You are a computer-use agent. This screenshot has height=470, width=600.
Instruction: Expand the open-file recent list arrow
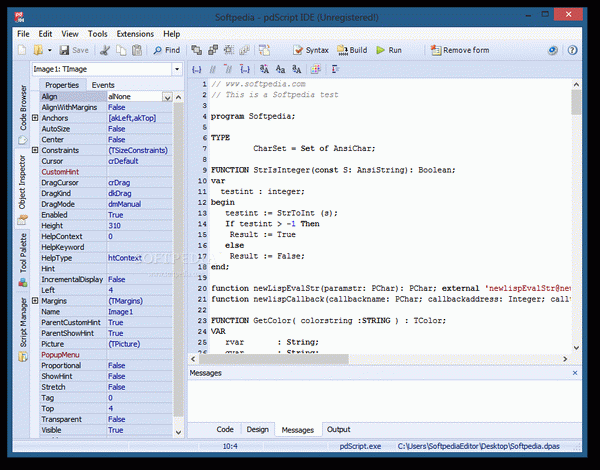click(x=49, y=50)
